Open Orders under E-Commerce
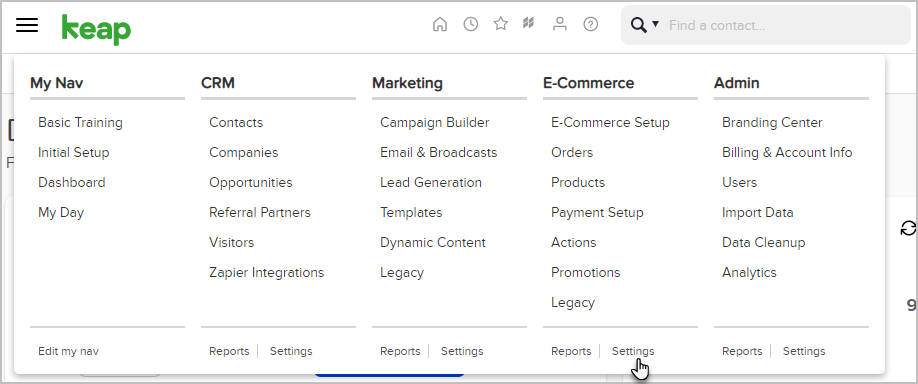The image size is (918, 384). tap(572, 152)
